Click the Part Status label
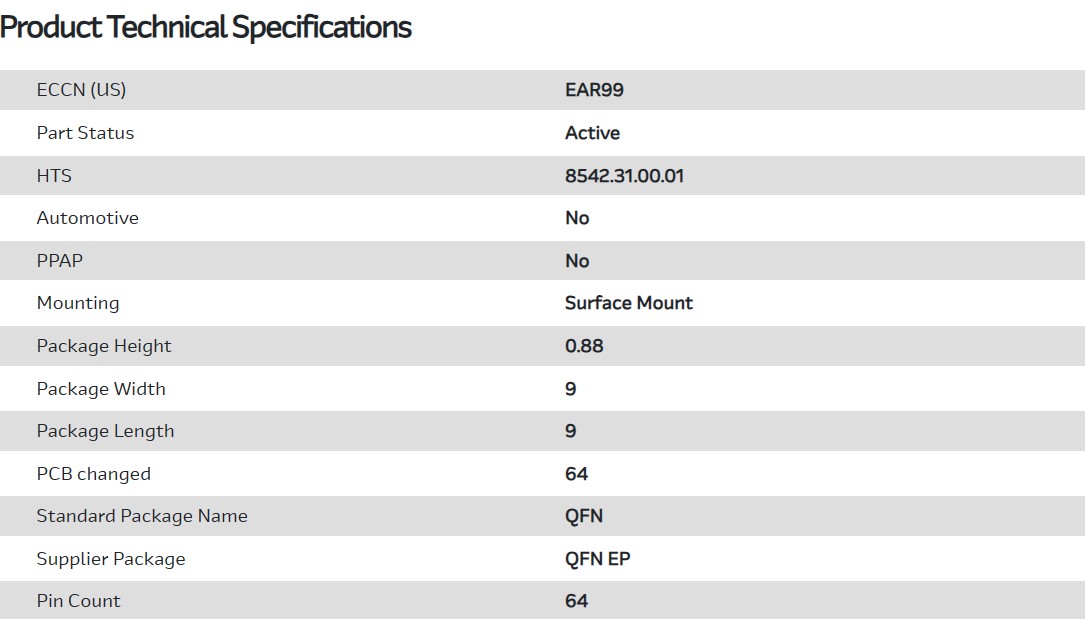Screen dimensions: 1085x619 click(x=85, y=133)
